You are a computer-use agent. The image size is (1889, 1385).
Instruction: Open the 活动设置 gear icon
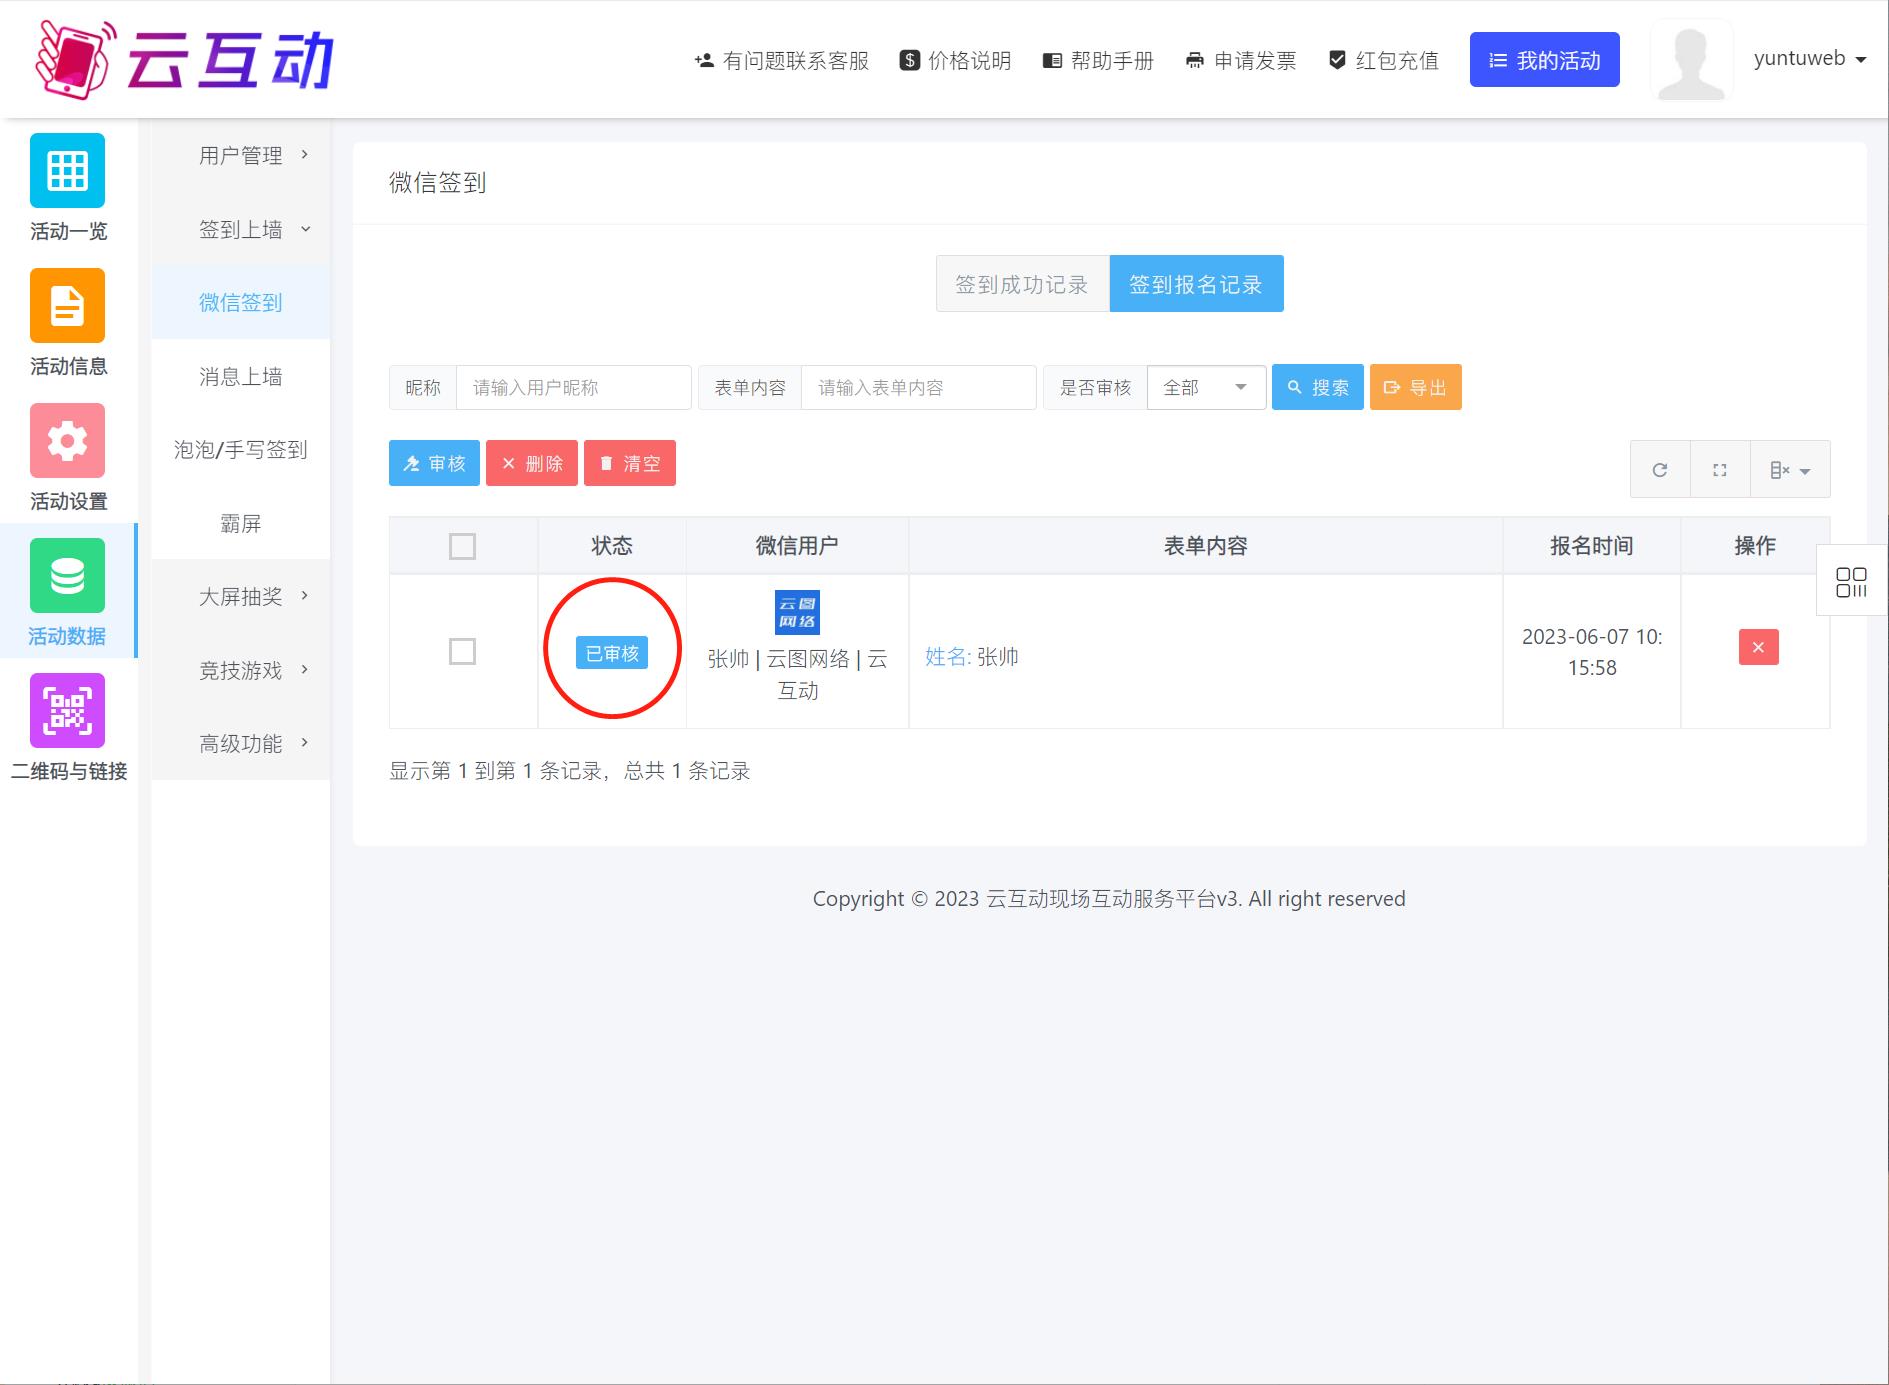(x=67, y=441)
